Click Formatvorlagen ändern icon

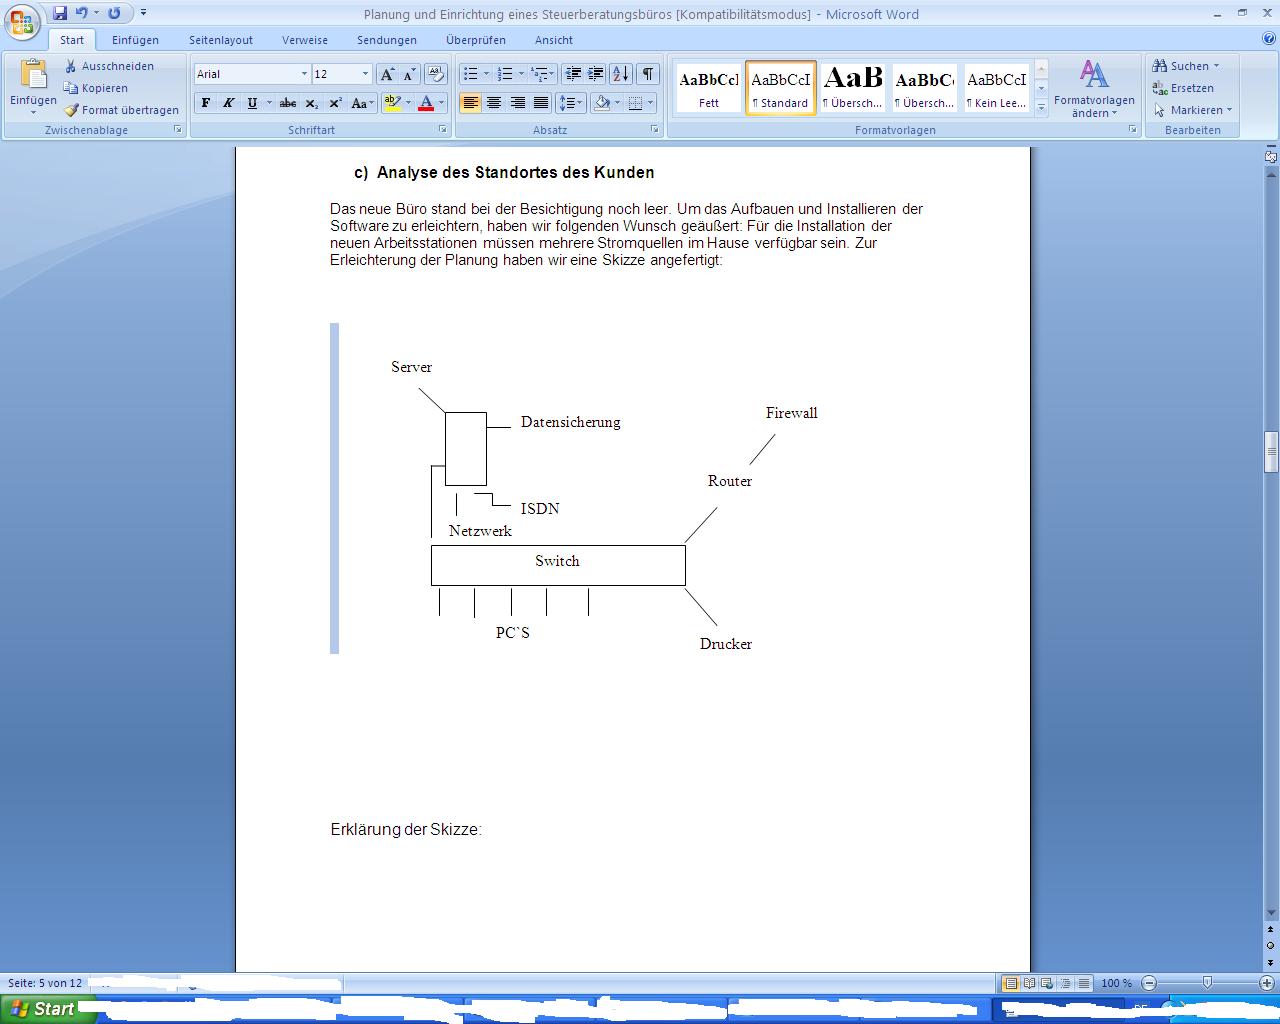pyautogui.click(x=1094, y=76)
